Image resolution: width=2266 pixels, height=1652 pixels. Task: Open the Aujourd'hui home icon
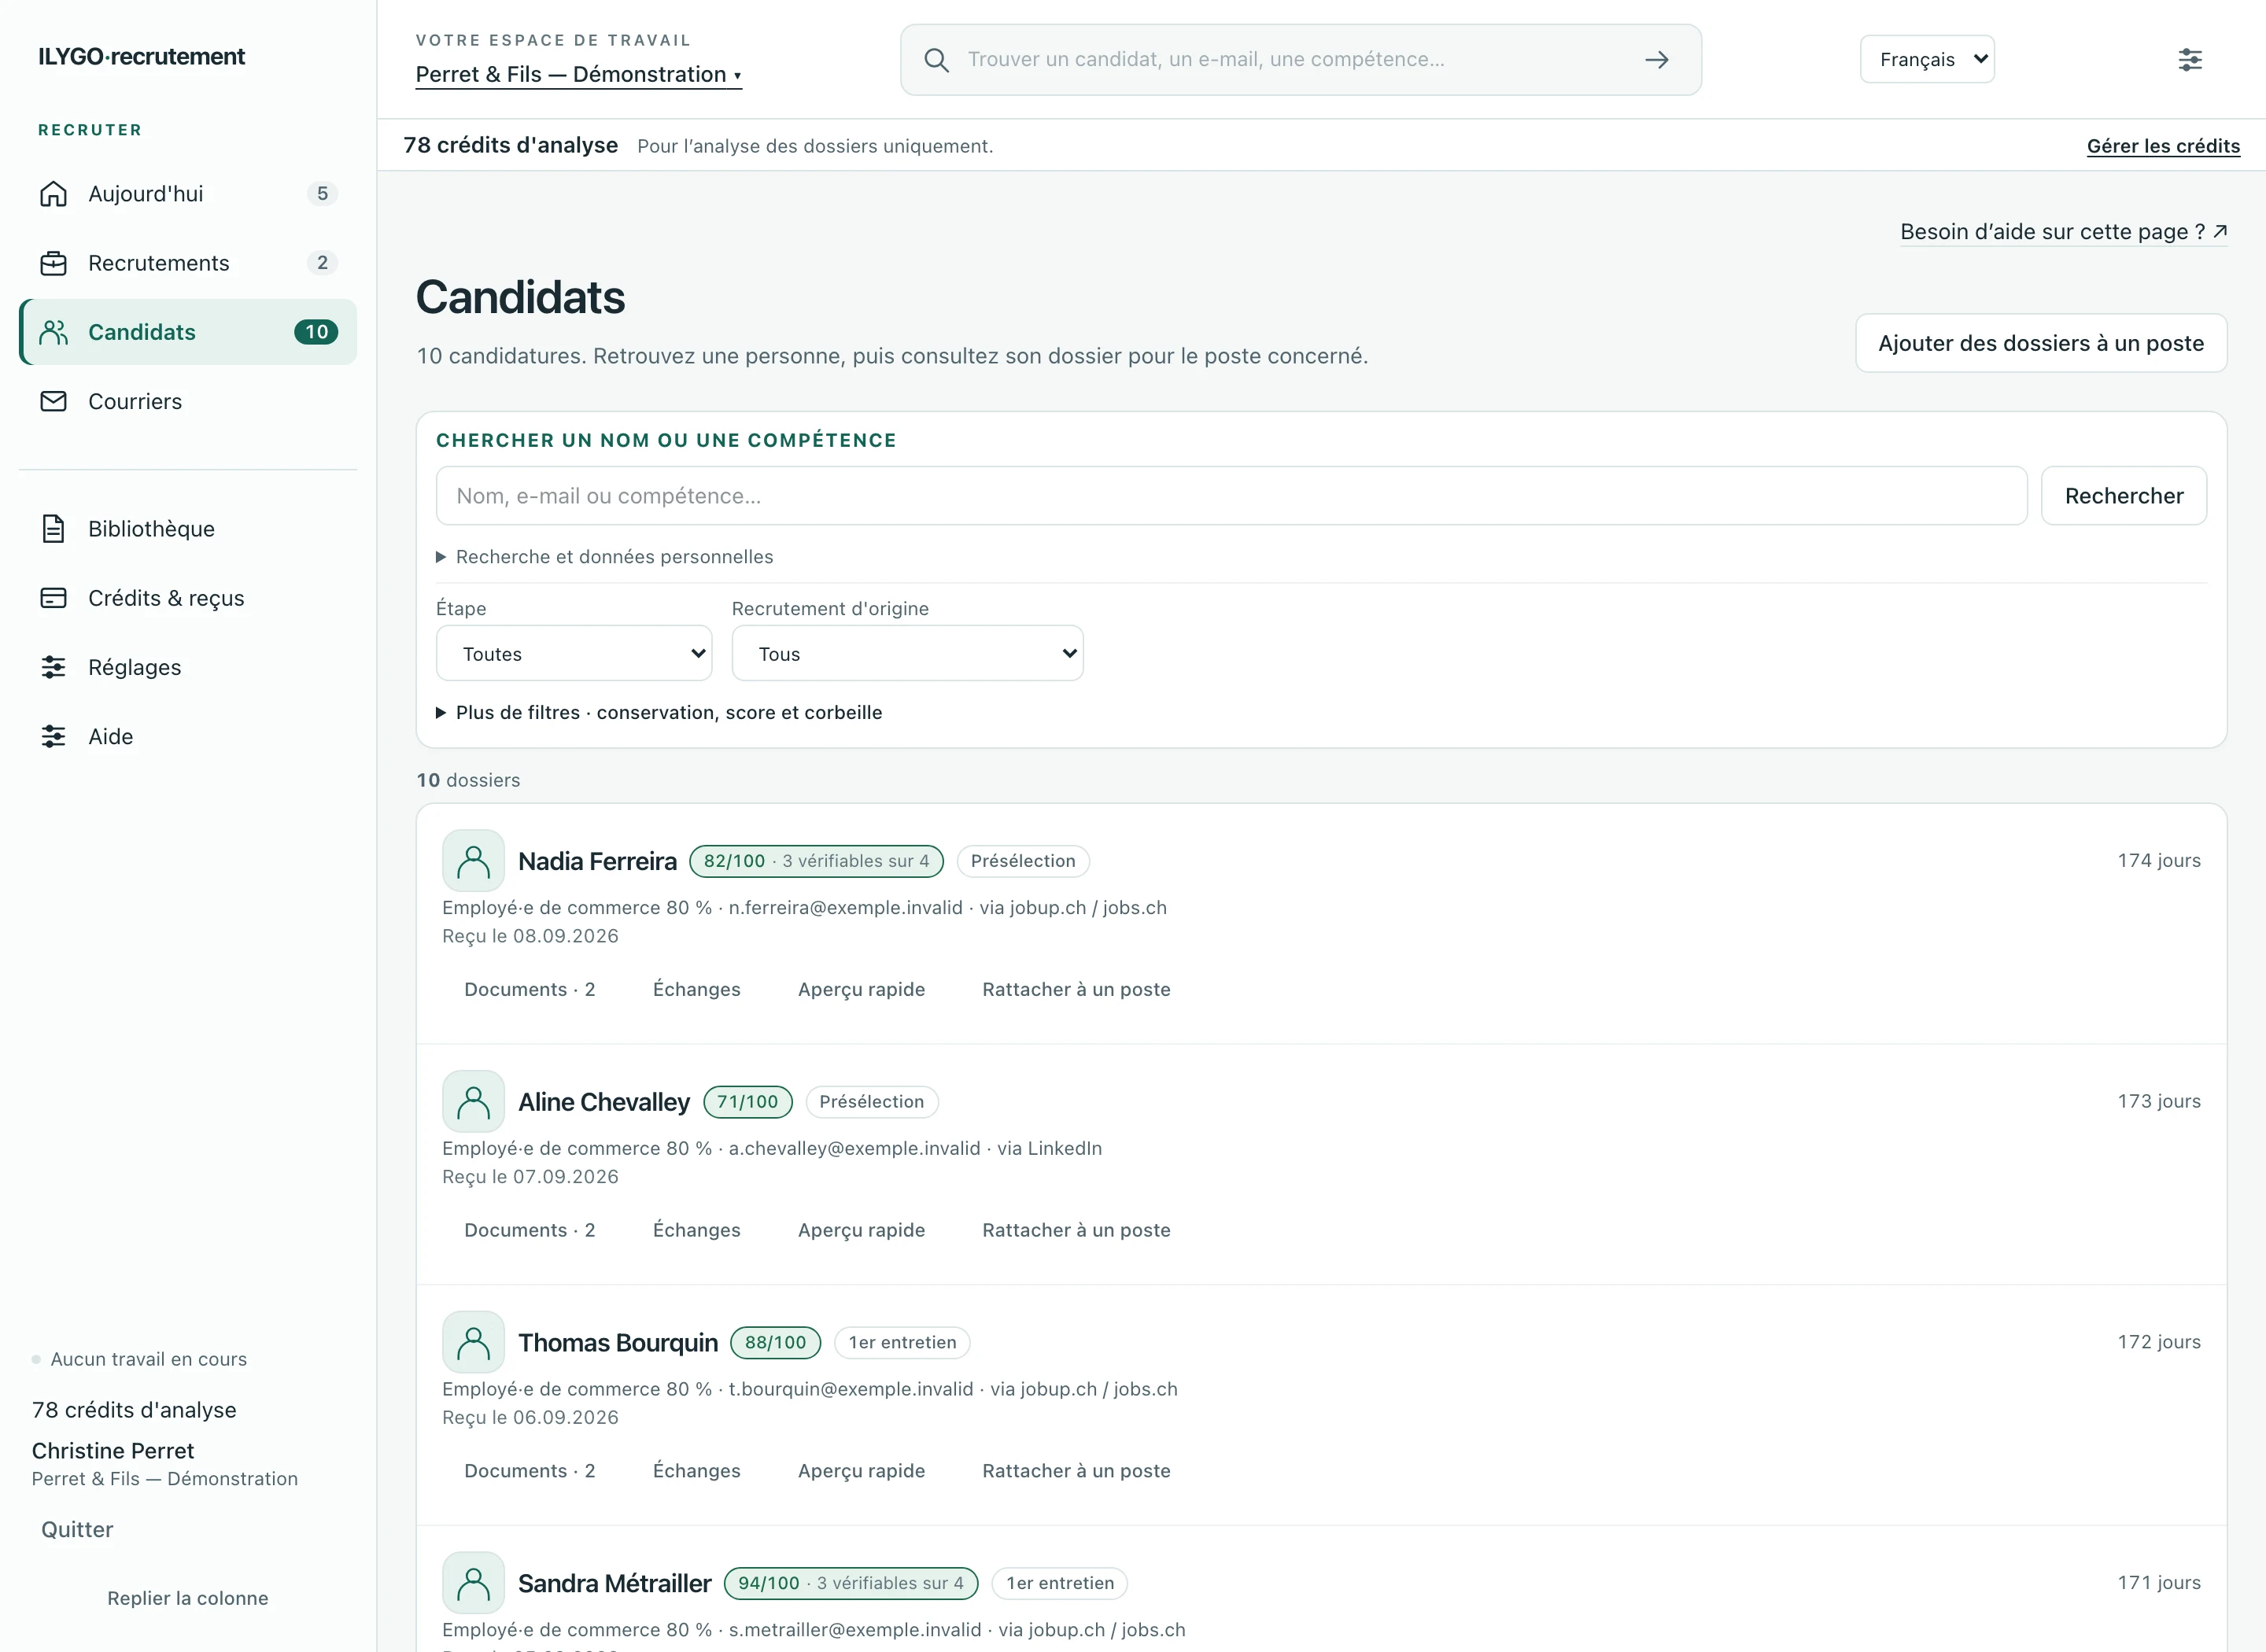53,194
